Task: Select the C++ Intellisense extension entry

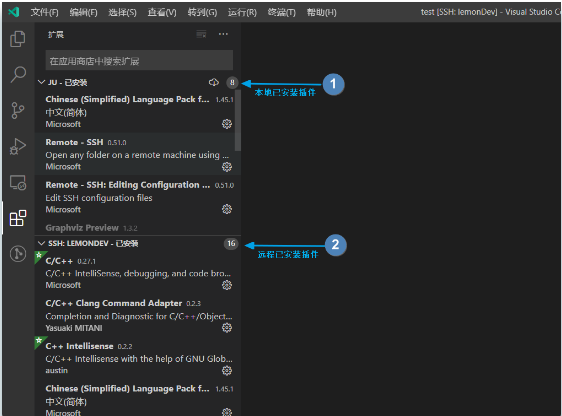Action: point(138,358)
